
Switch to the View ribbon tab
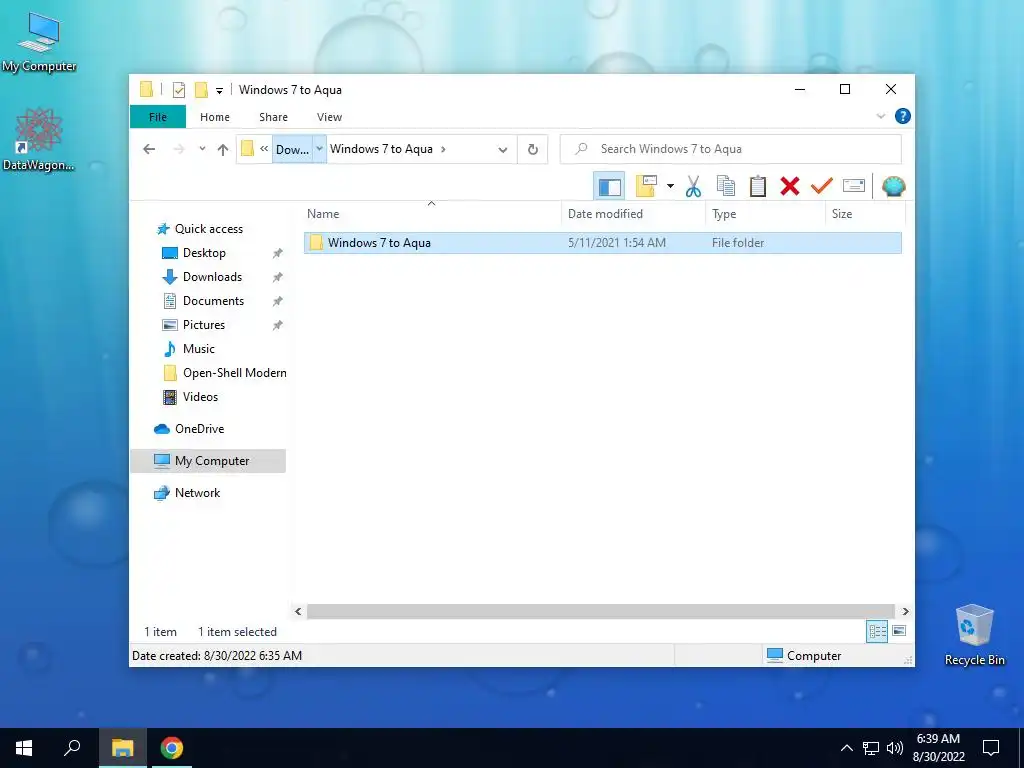(x=329, y=117)
